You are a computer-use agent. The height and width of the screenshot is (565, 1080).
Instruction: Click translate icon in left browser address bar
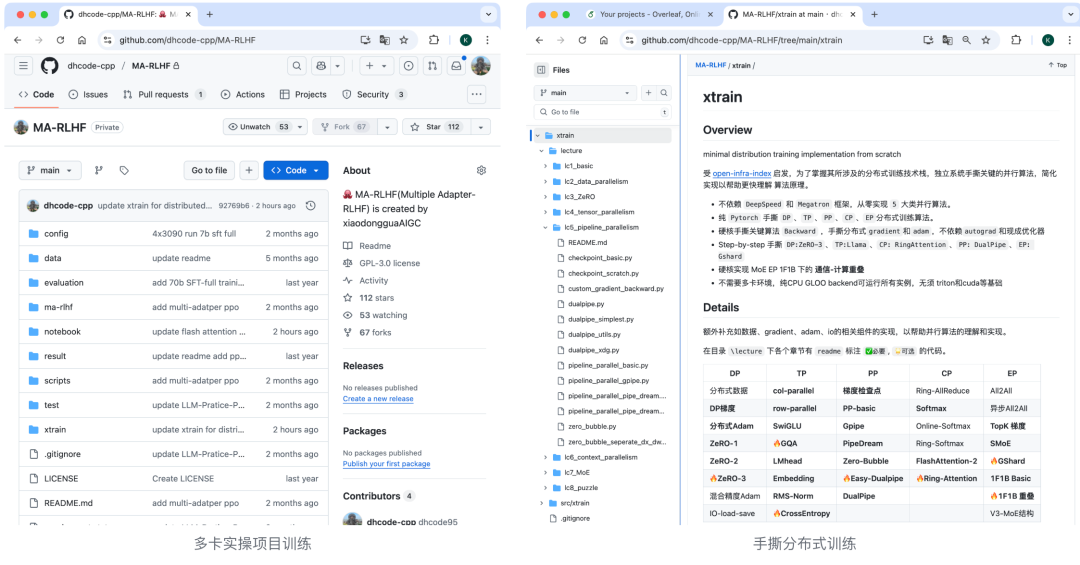click(x=384, y=40)
